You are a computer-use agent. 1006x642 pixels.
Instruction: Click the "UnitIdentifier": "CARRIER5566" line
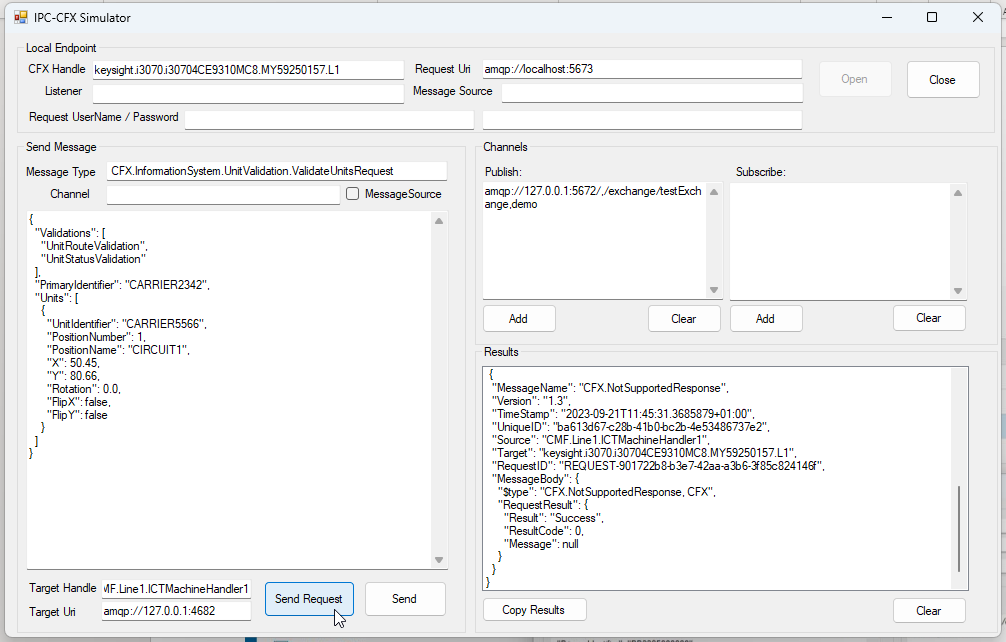tap(126, 324)
